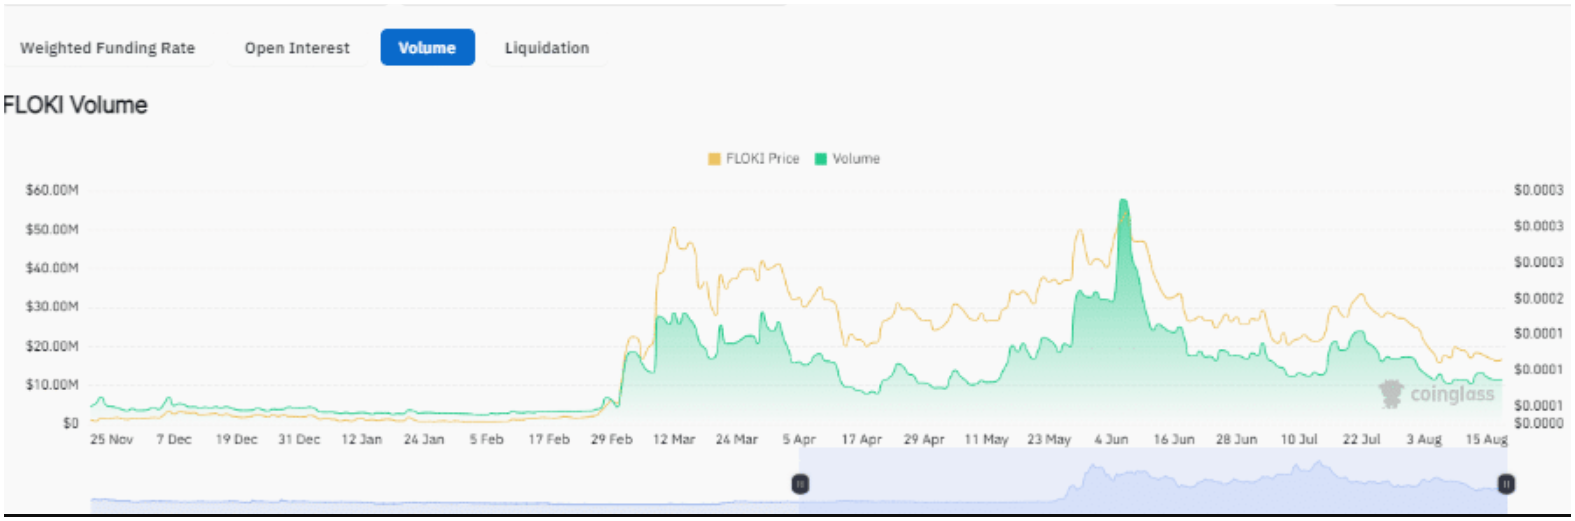The width and height of the screenshot is (1575, 521).
Task: Click the 3 Aug date label
Action: pyautogui.click(x=1424, y=439)
